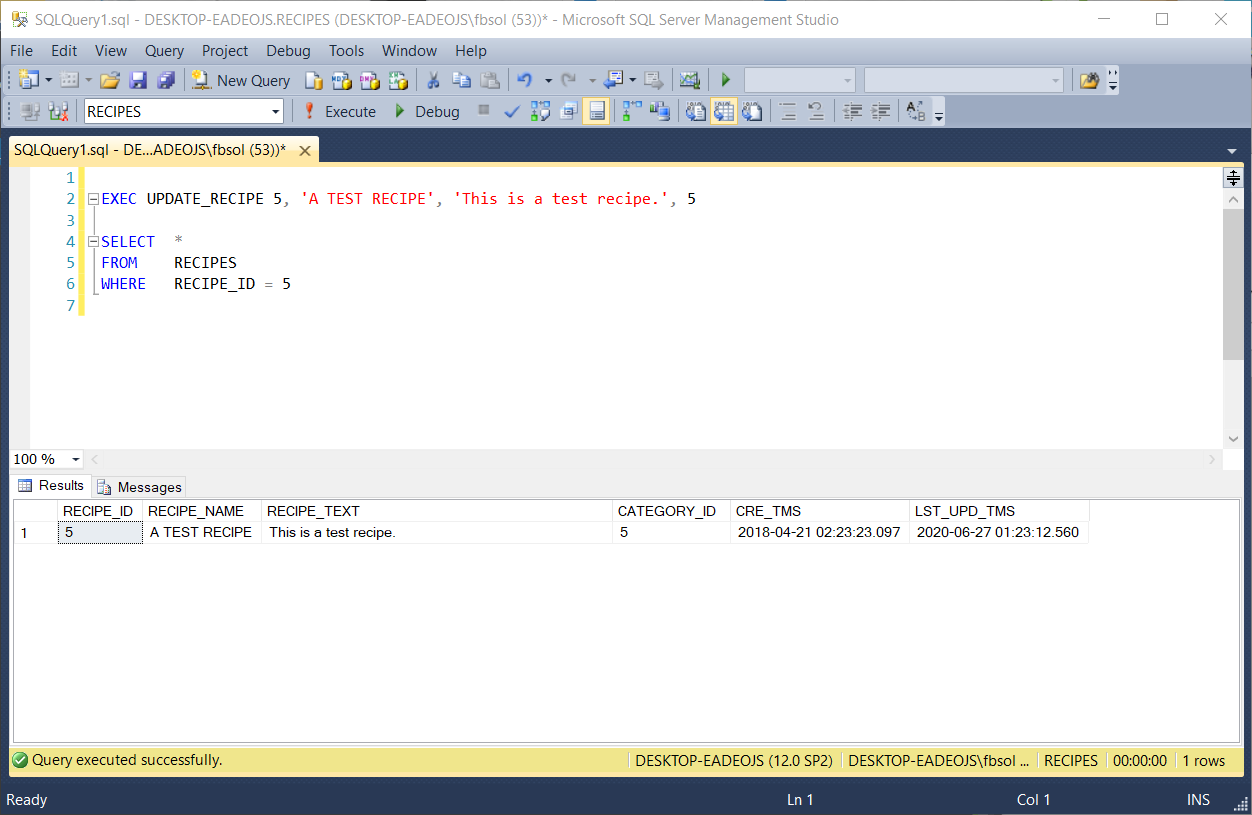Click the Execute query button
The image size is (1252, 815).
pyautogui.click(x=339, y=112)
